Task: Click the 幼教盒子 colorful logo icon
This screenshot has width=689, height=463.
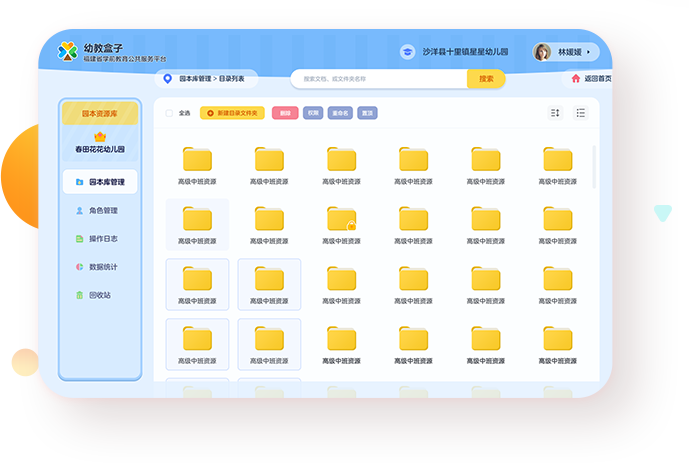Action: tap(67, 51)
